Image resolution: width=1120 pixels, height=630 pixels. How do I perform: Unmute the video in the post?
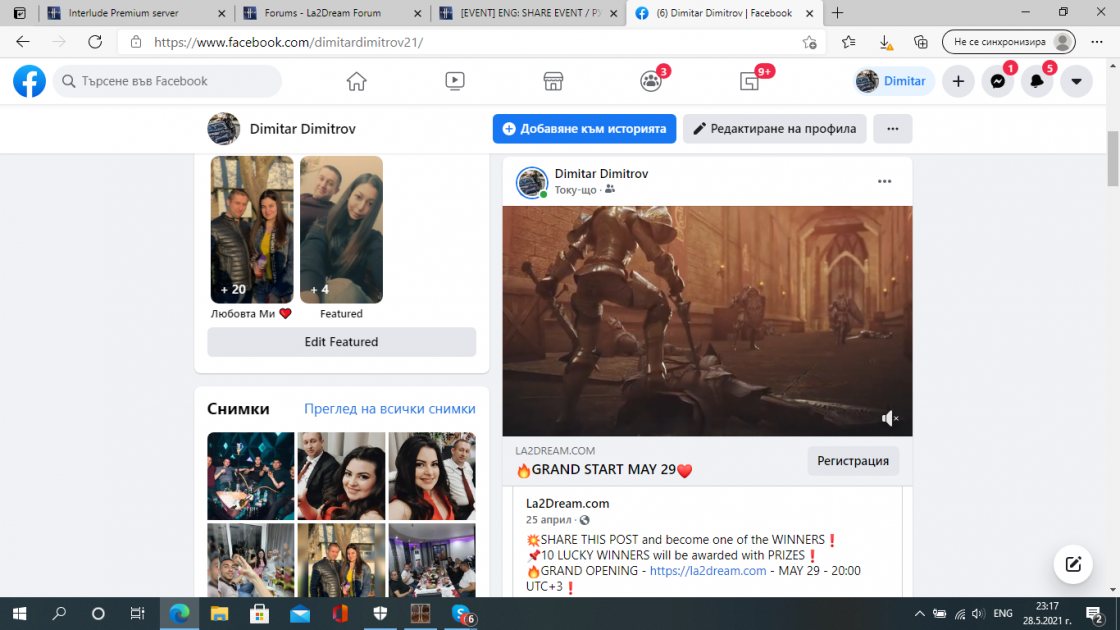[889, 418]
